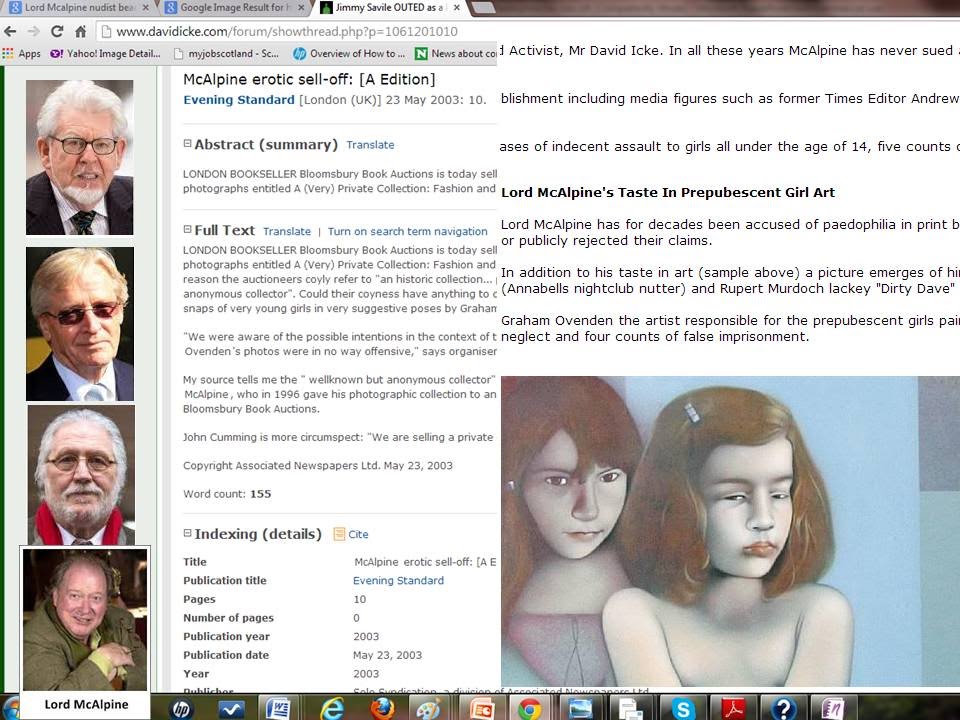This screenshot has height=720, width=960.
Task: Switch to the Lord Mcalpine nudist tab
Action: click(77, 7)
